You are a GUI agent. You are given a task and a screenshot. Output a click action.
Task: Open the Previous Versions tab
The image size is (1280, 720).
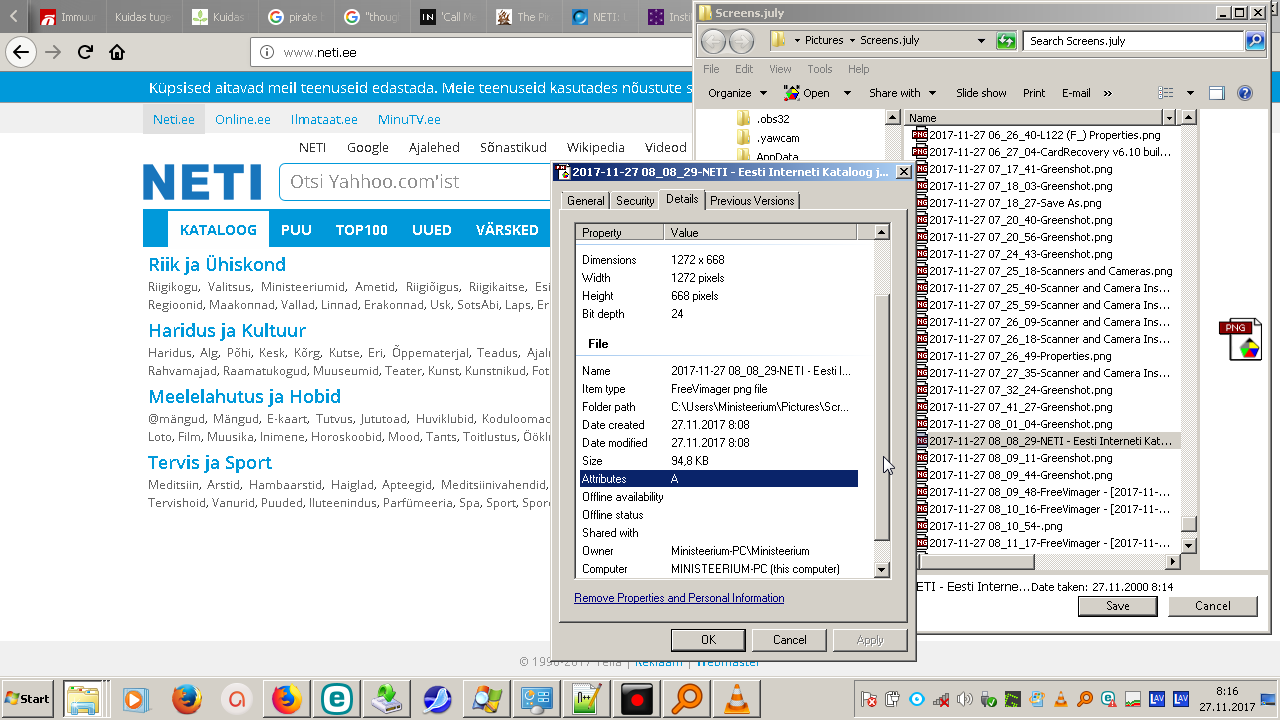pos(752,201)
